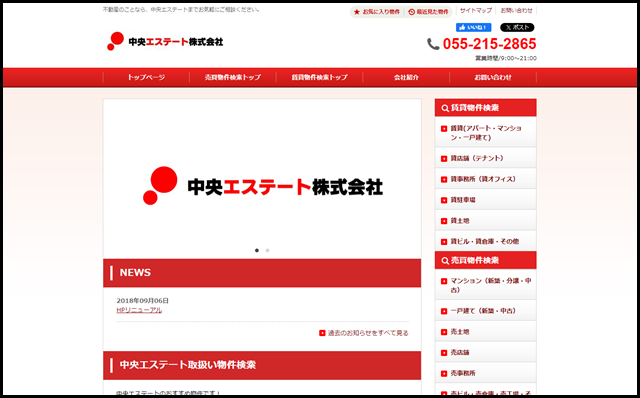The height and width of the screenshot is (398, 640).
Task: Click the red arrow icon beside 貸店舗（テナント）
Action: (x=444, y=159)
